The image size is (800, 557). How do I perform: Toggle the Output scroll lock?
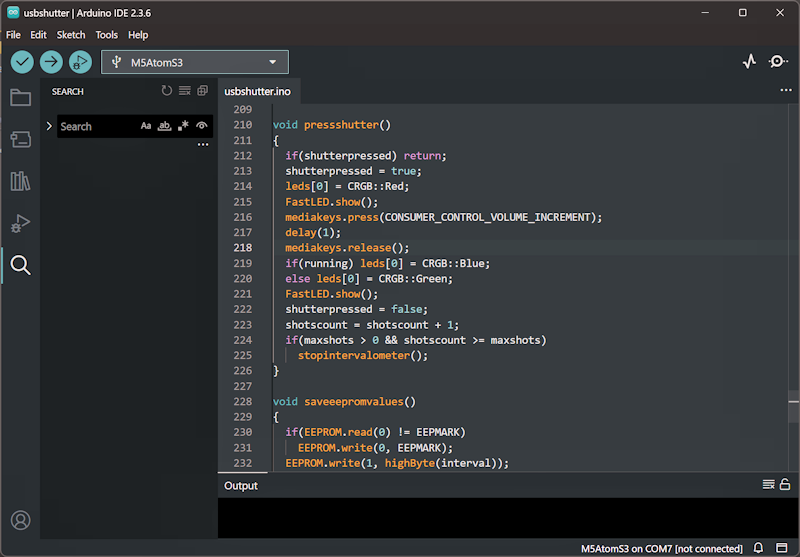(785, 485)
